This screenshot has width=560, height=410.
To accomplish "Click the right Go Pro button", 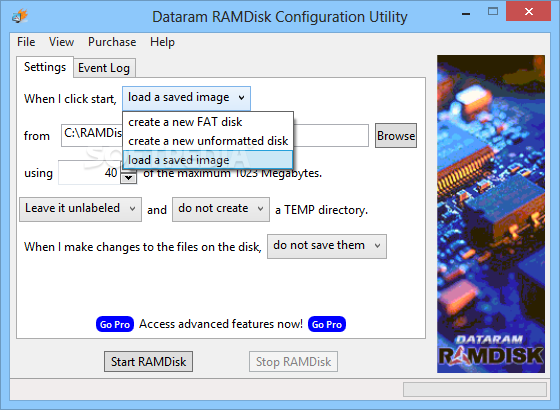I will (x=327, y=324).
